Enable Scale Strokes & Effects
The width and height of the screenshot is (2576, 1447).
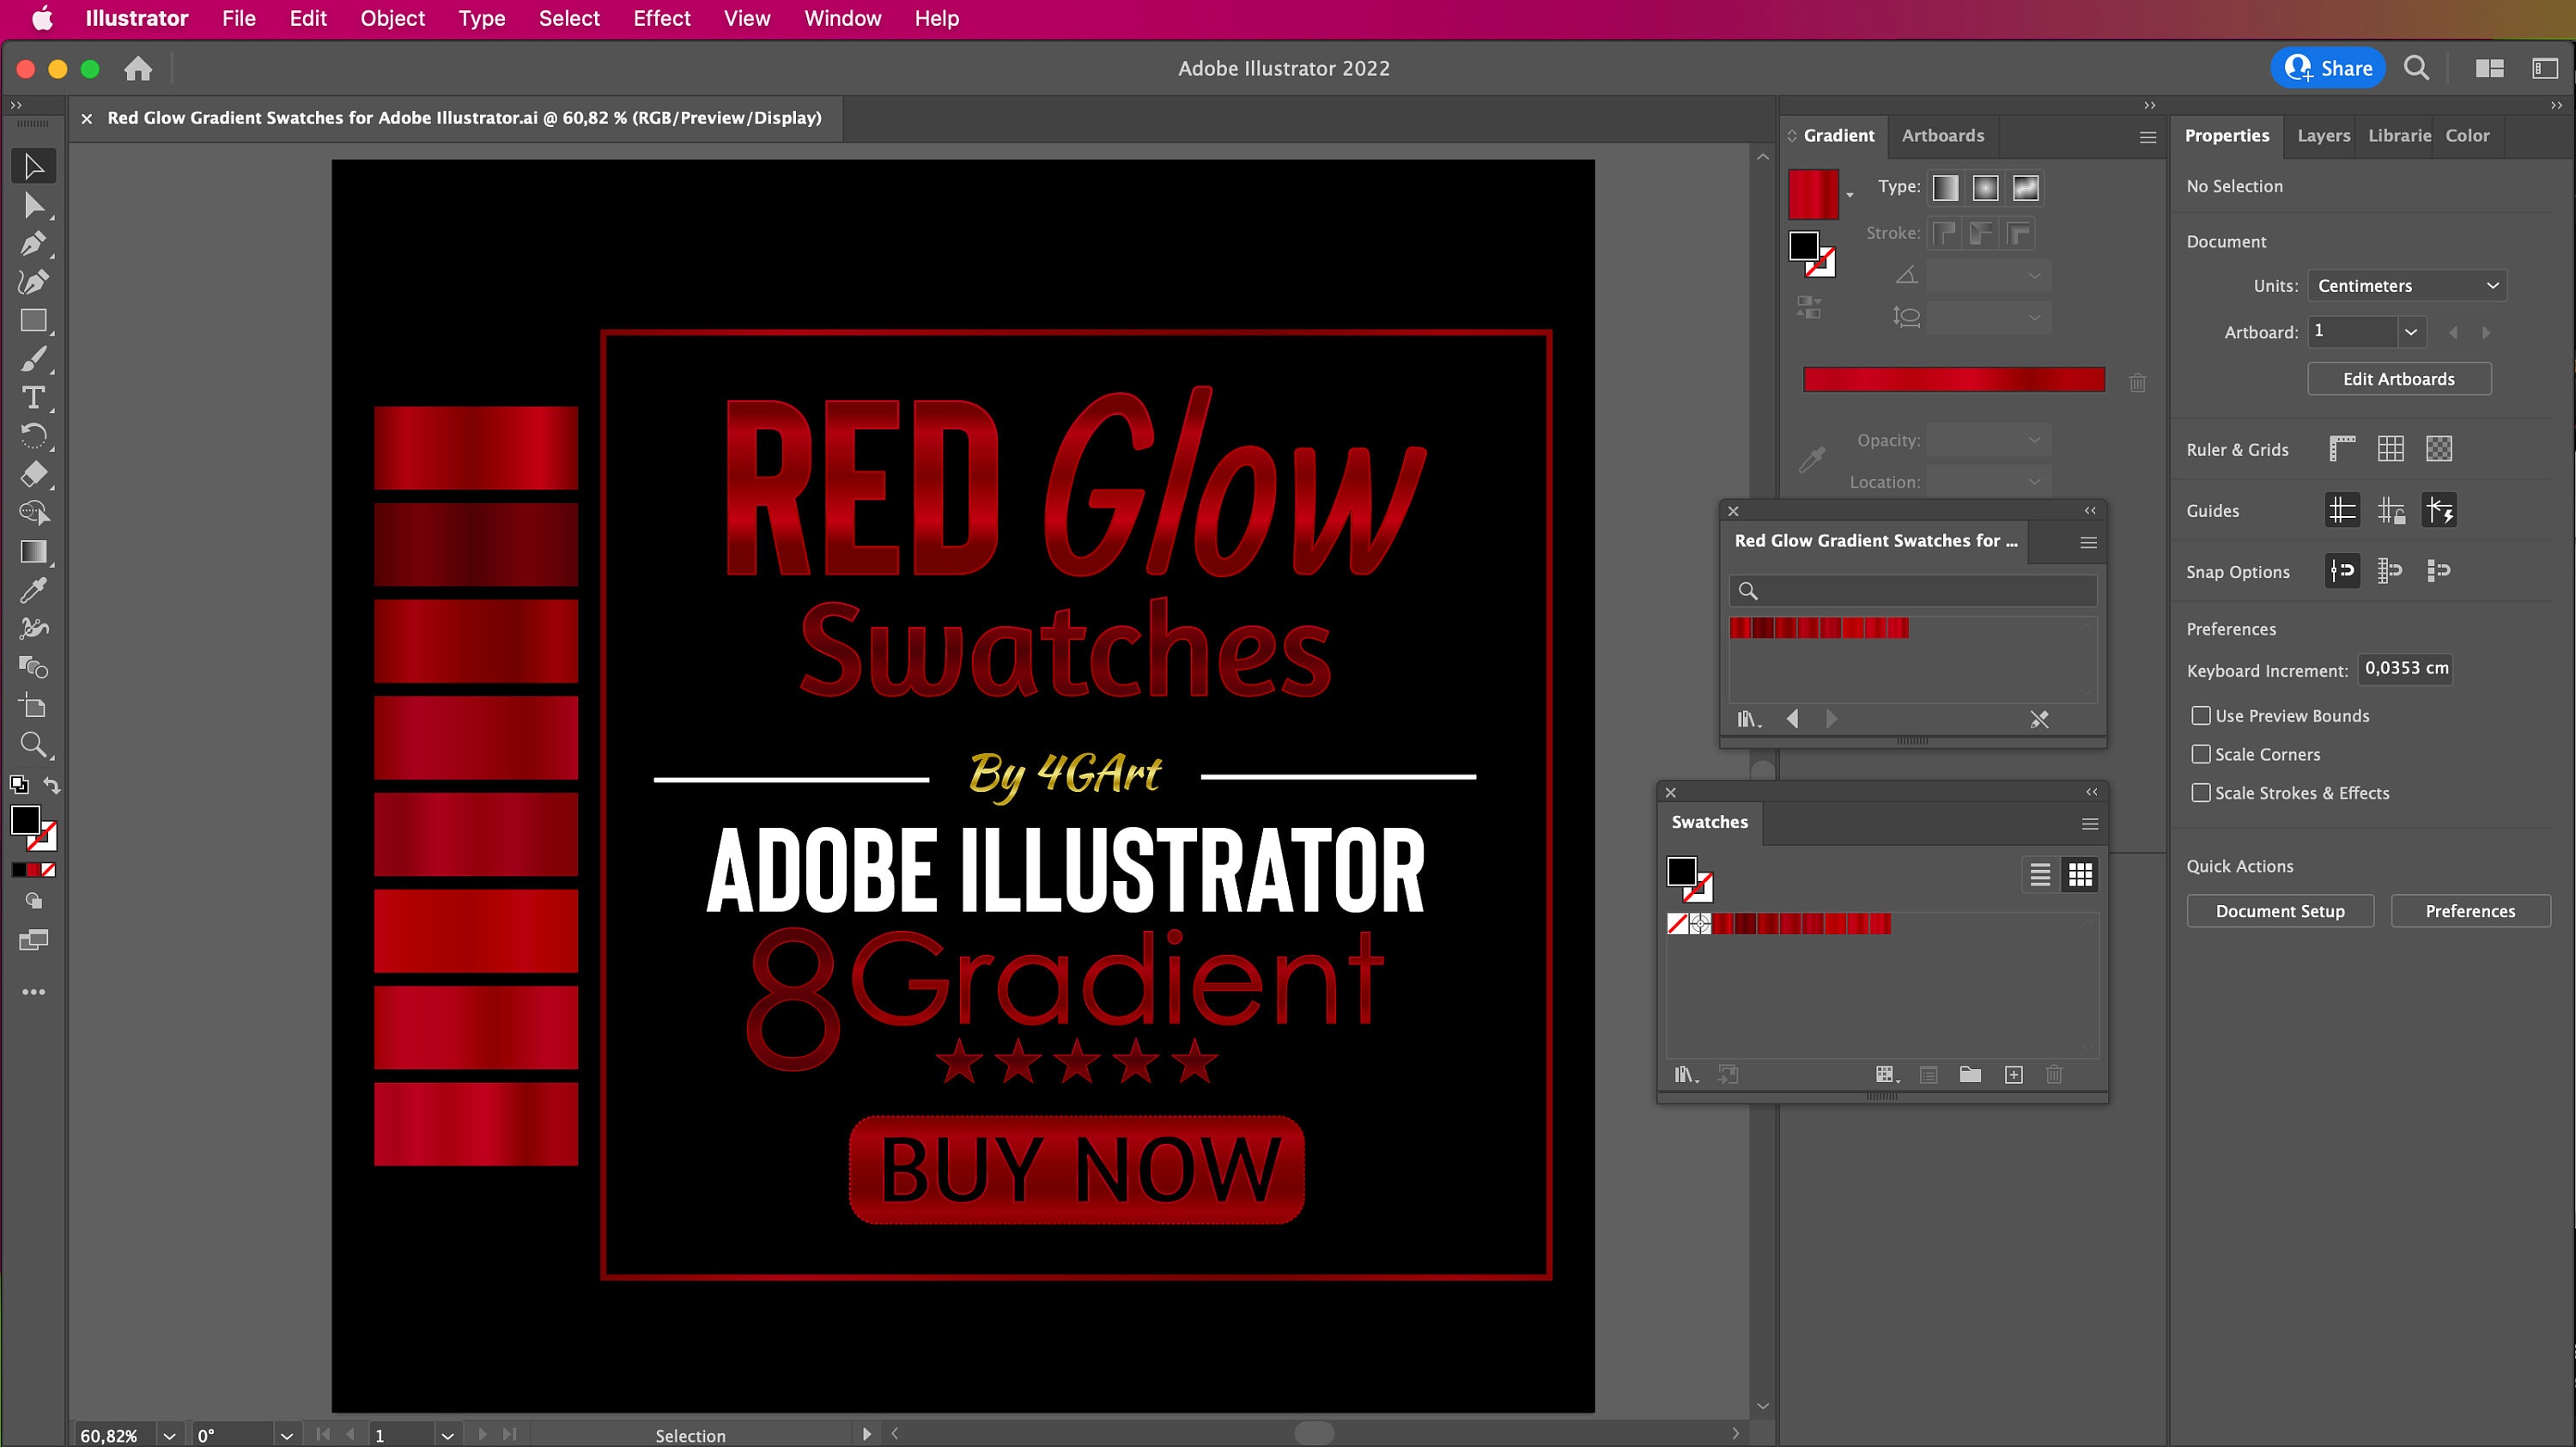click(2200, 792)
